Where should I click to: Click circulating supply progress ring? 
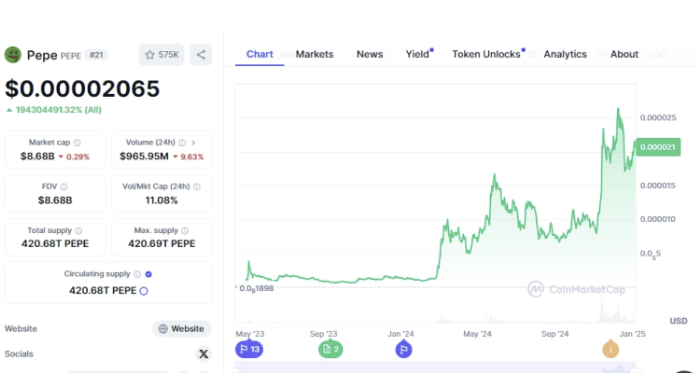[144, 291]
